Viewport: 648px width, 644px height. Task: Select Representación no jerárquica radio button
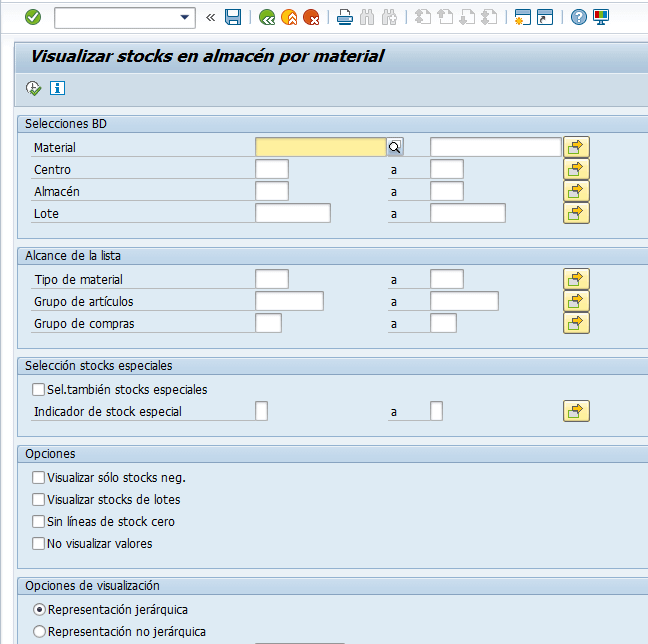coord(39,632)
